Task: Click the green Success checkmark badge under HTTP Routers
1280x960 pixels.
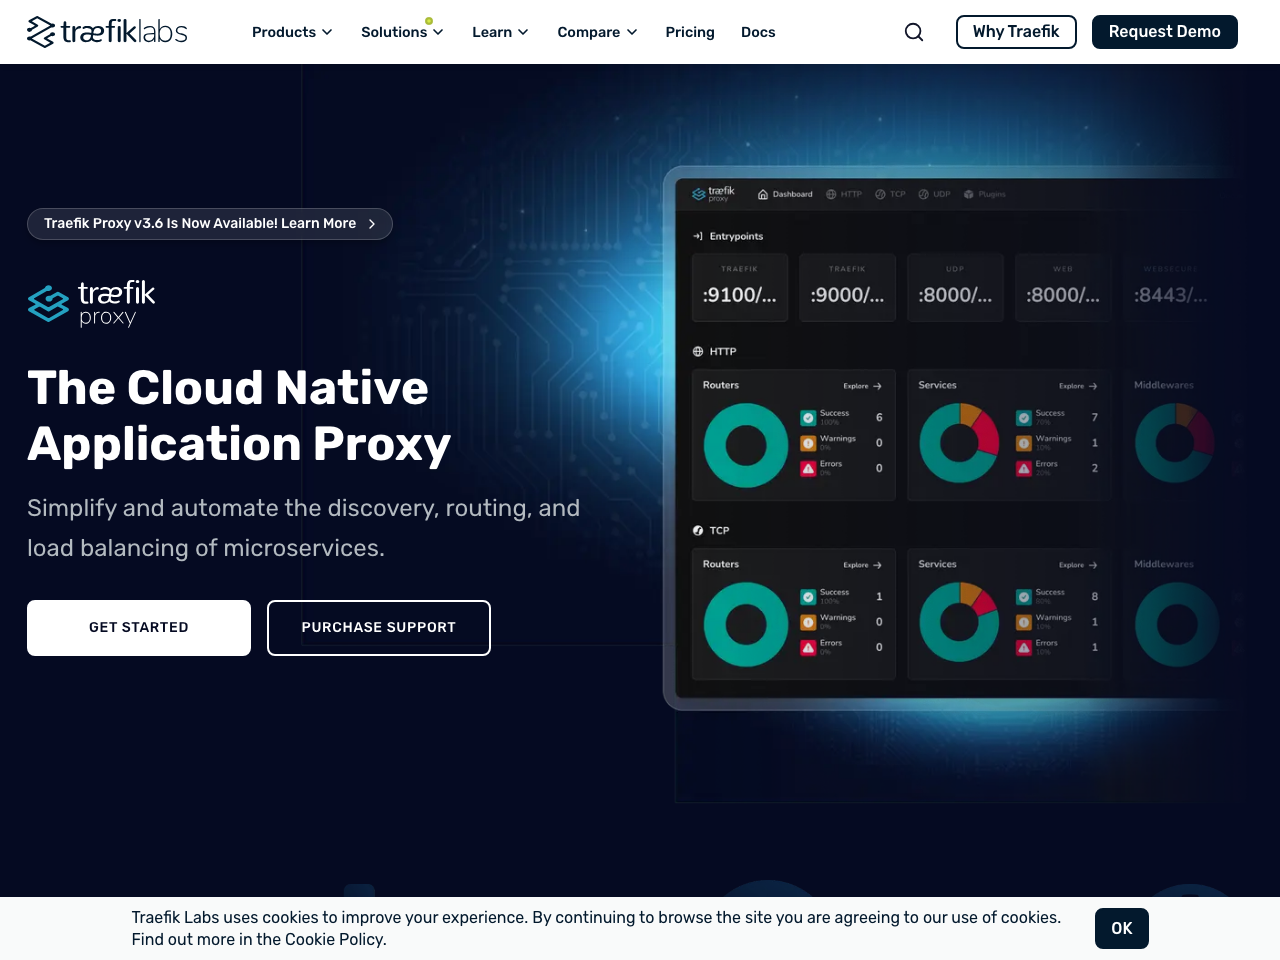Action: 807,417
